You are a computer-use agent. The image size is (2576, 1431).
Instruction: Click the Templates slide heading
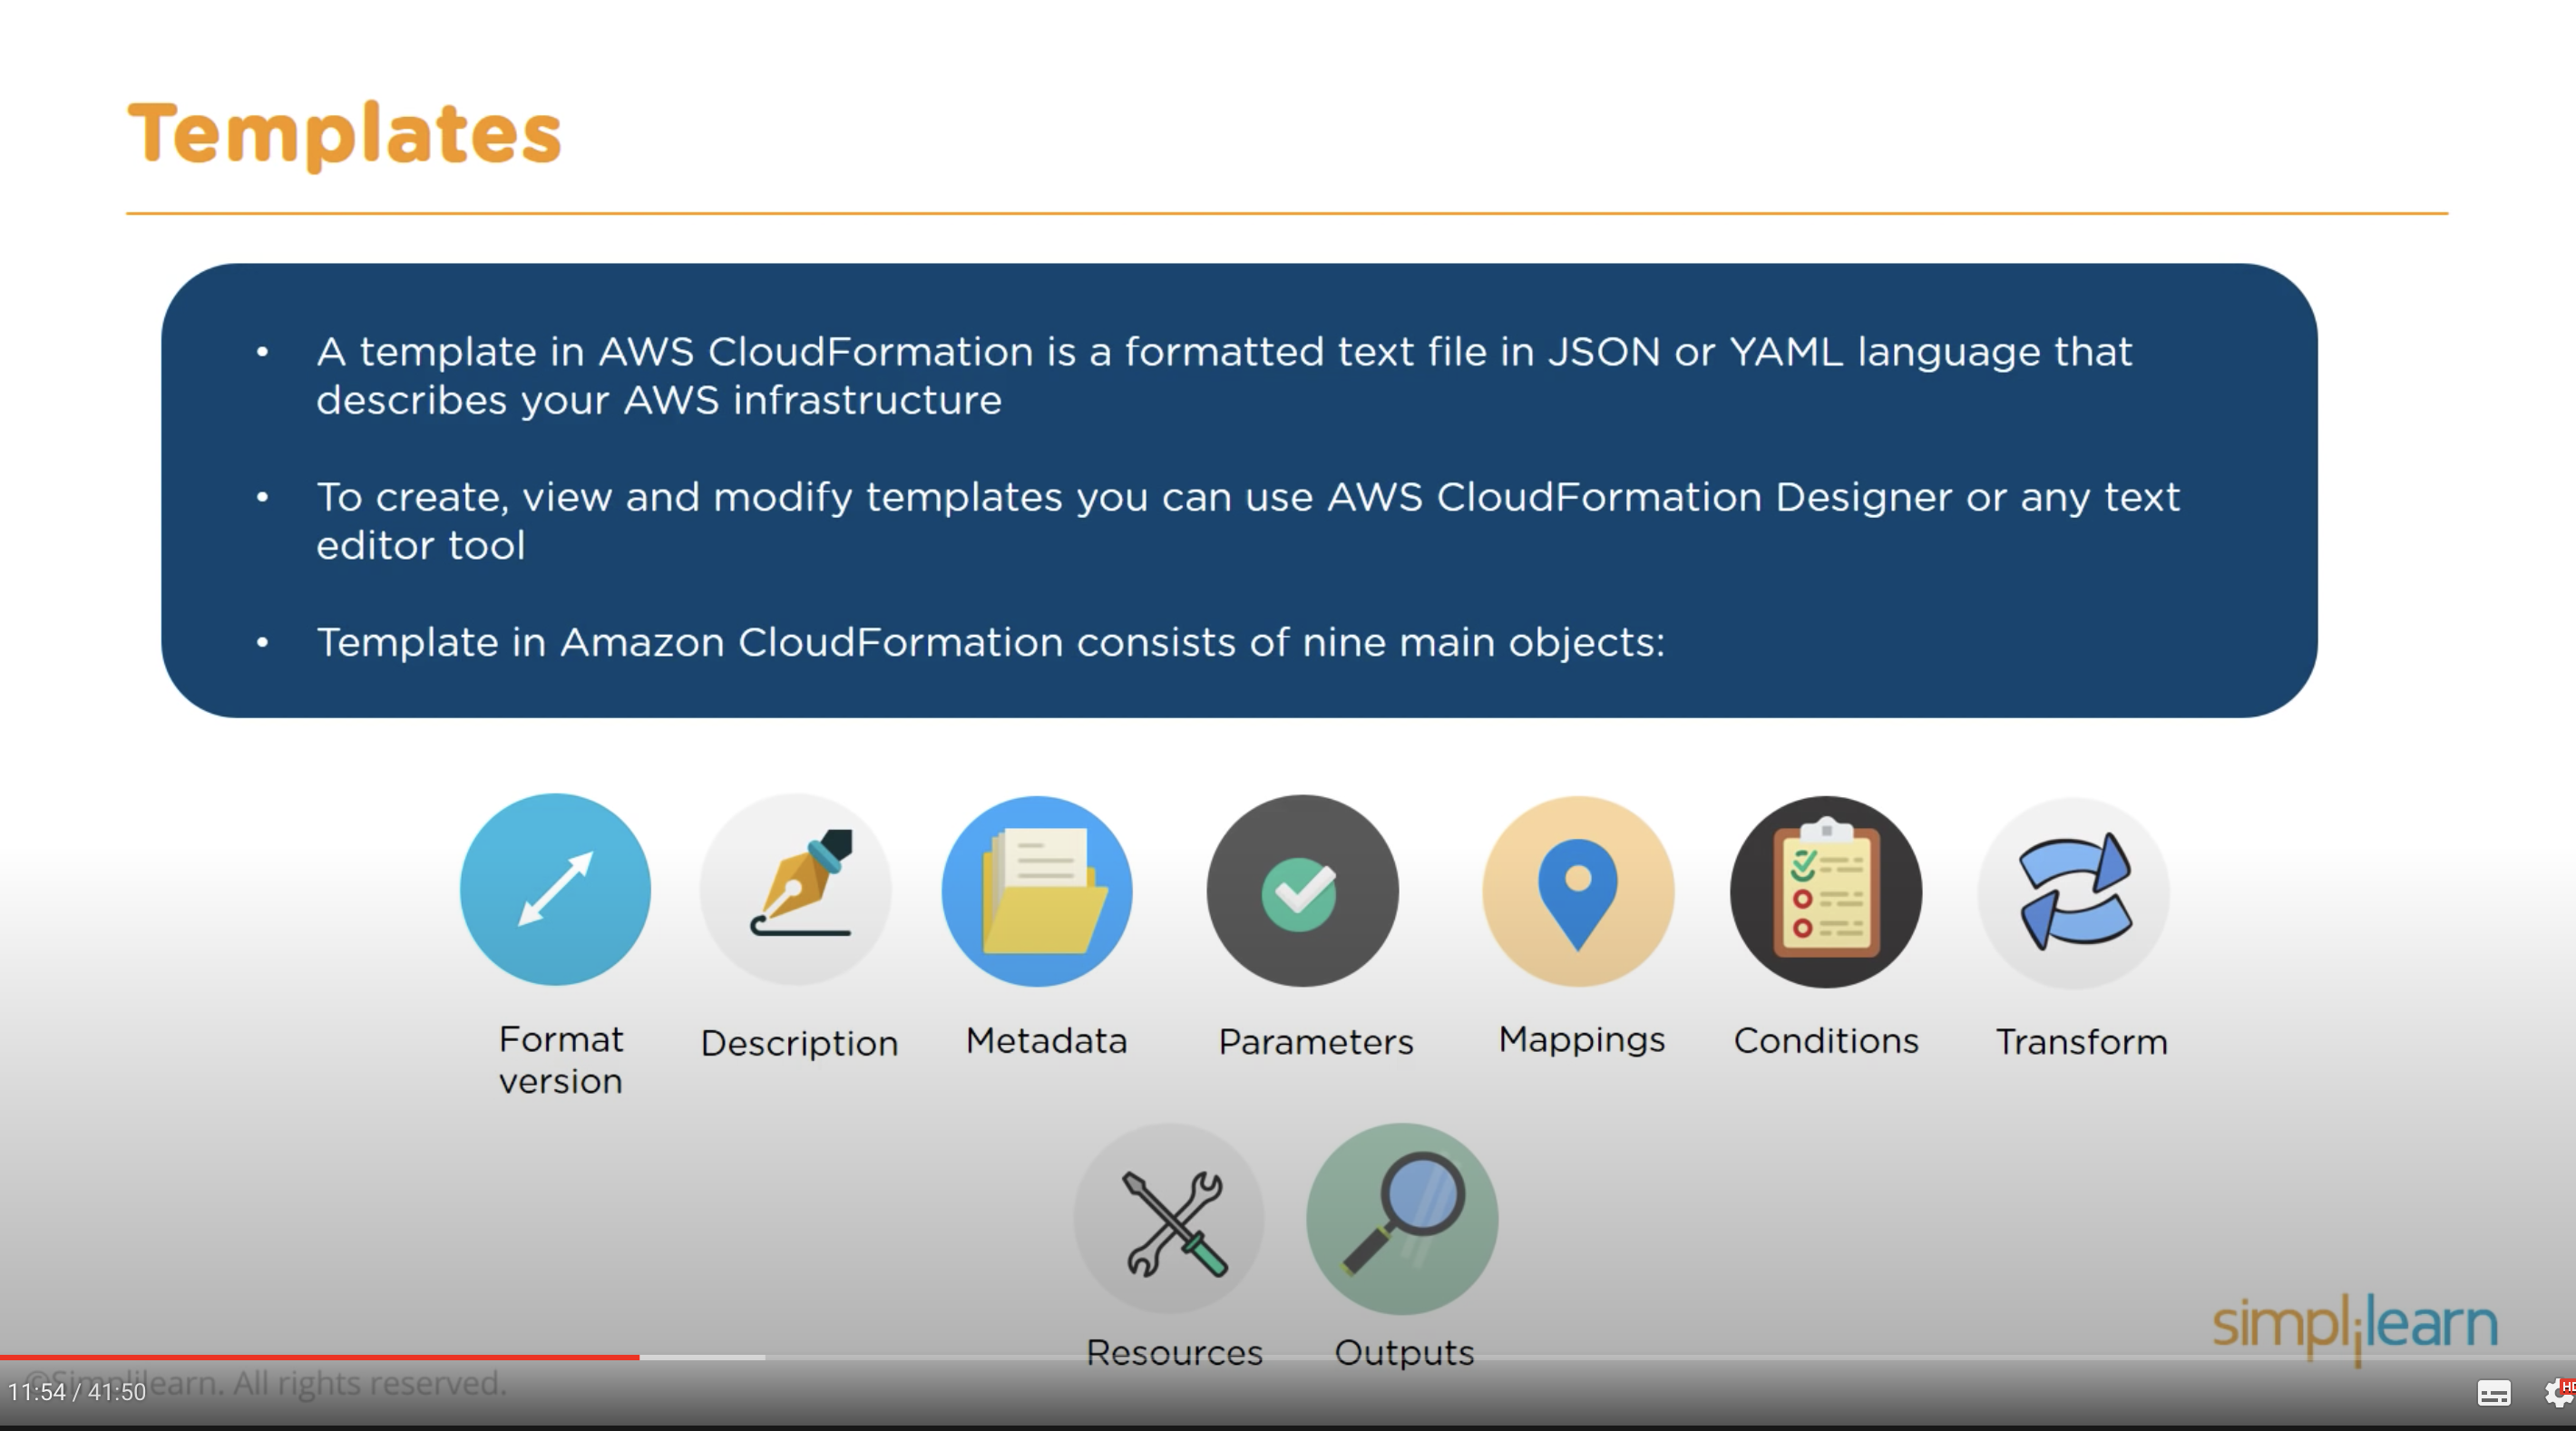(345, 133)
